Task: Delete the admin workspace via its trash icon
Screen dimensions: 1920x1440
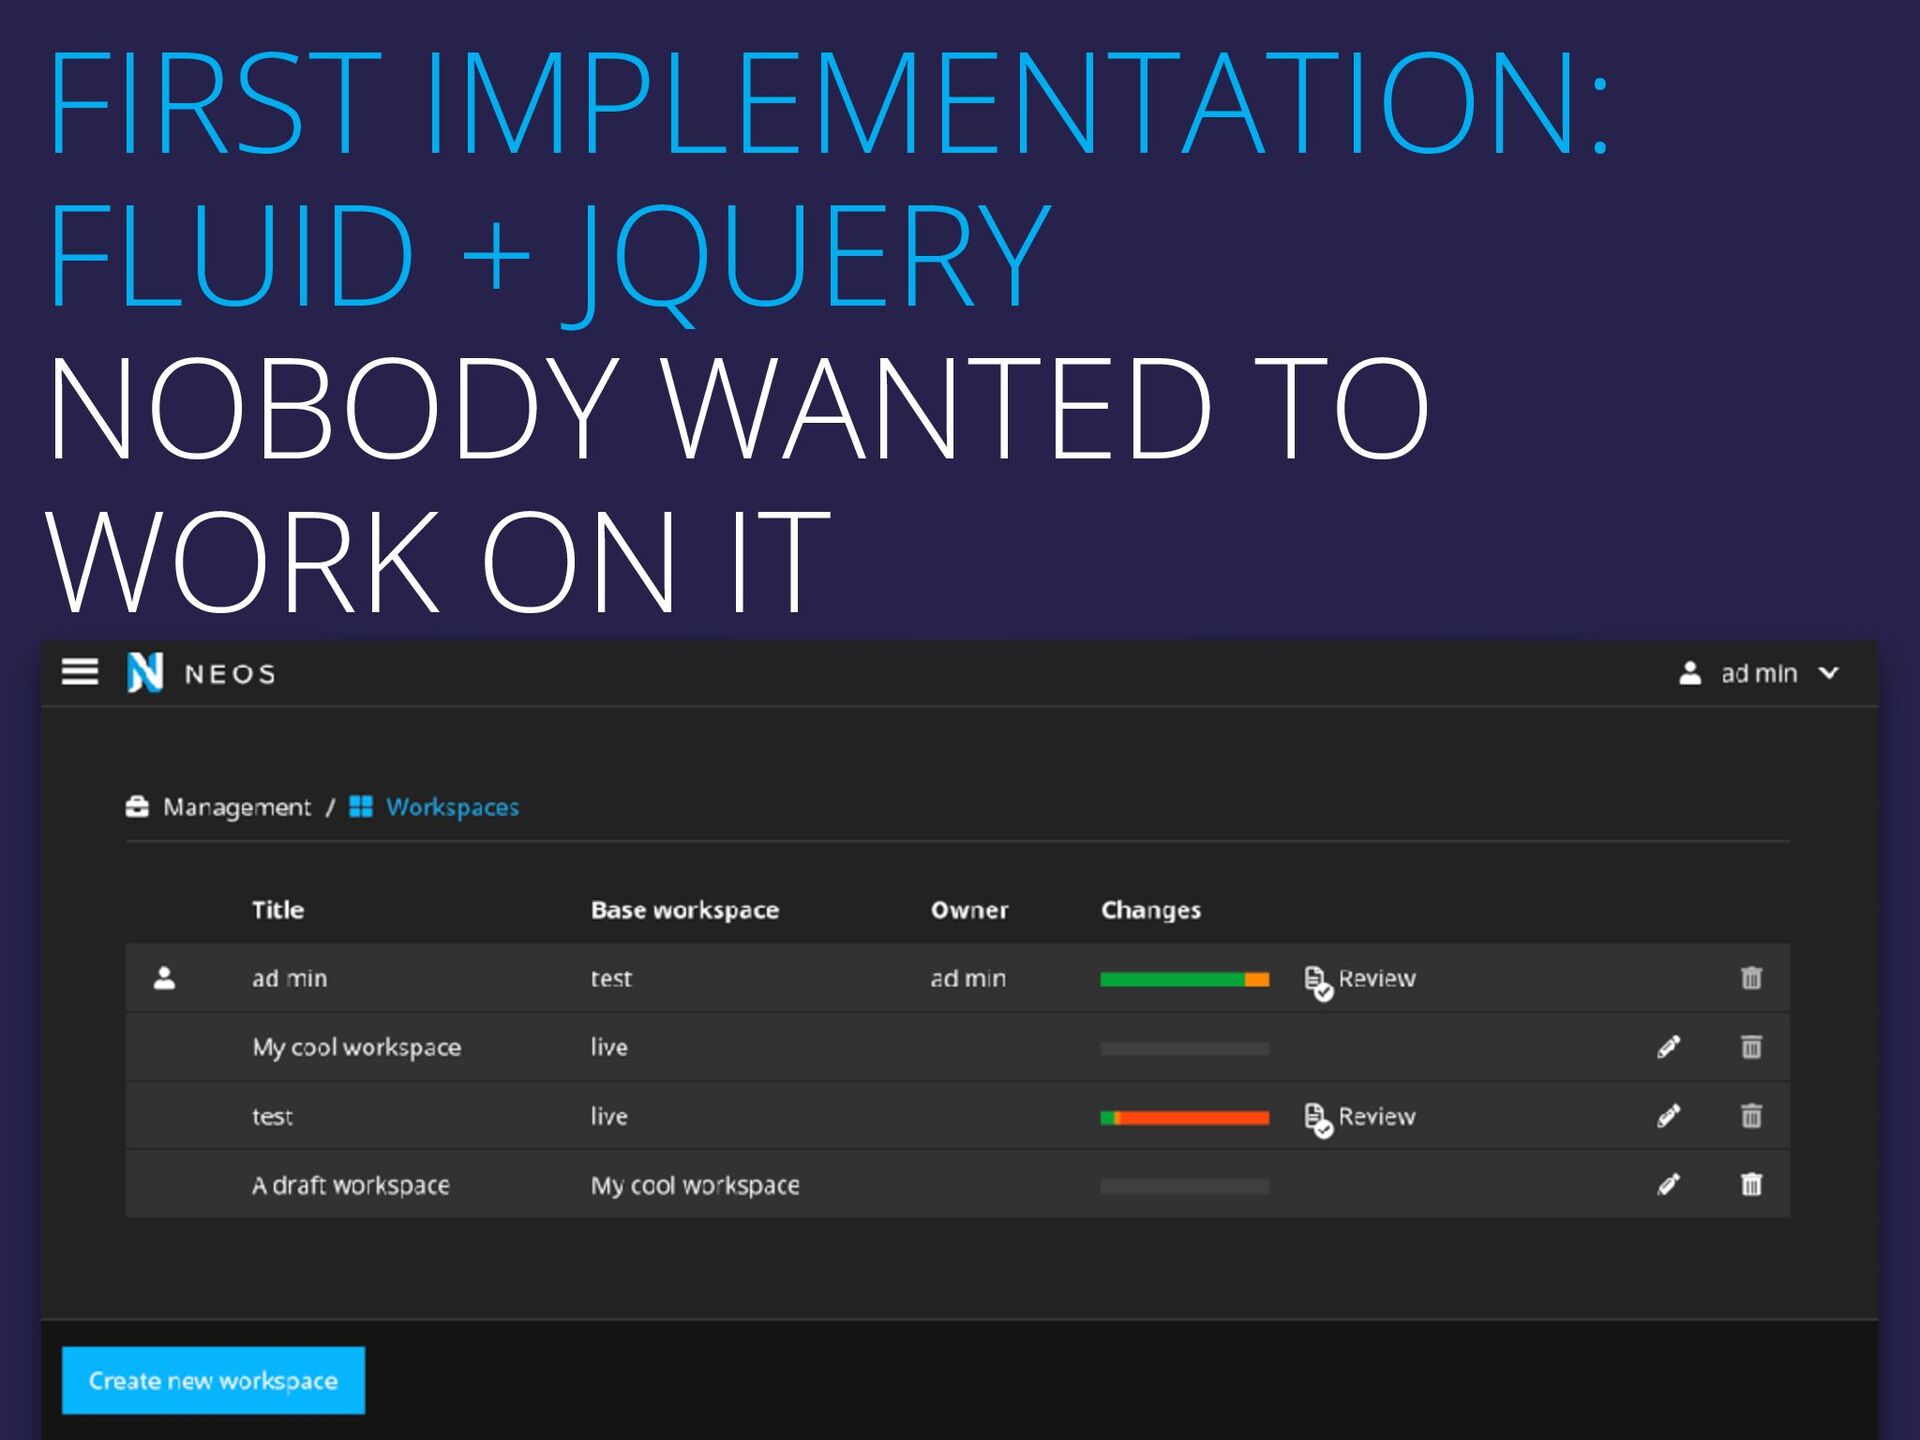Action: click(1751, 977)
